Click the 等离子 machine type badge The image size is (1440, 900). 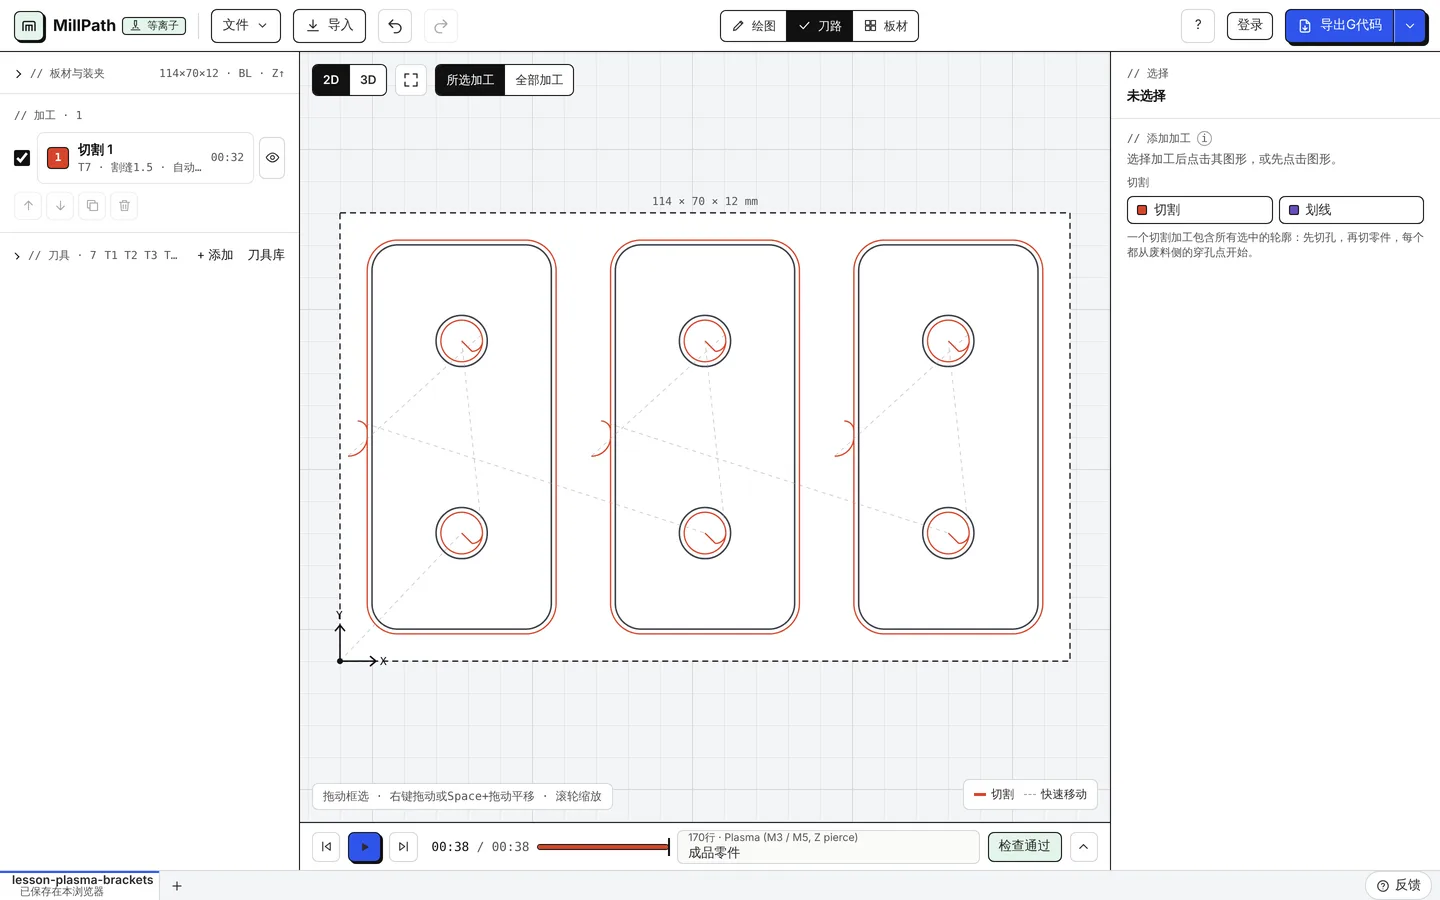click(x=154, y=26)
